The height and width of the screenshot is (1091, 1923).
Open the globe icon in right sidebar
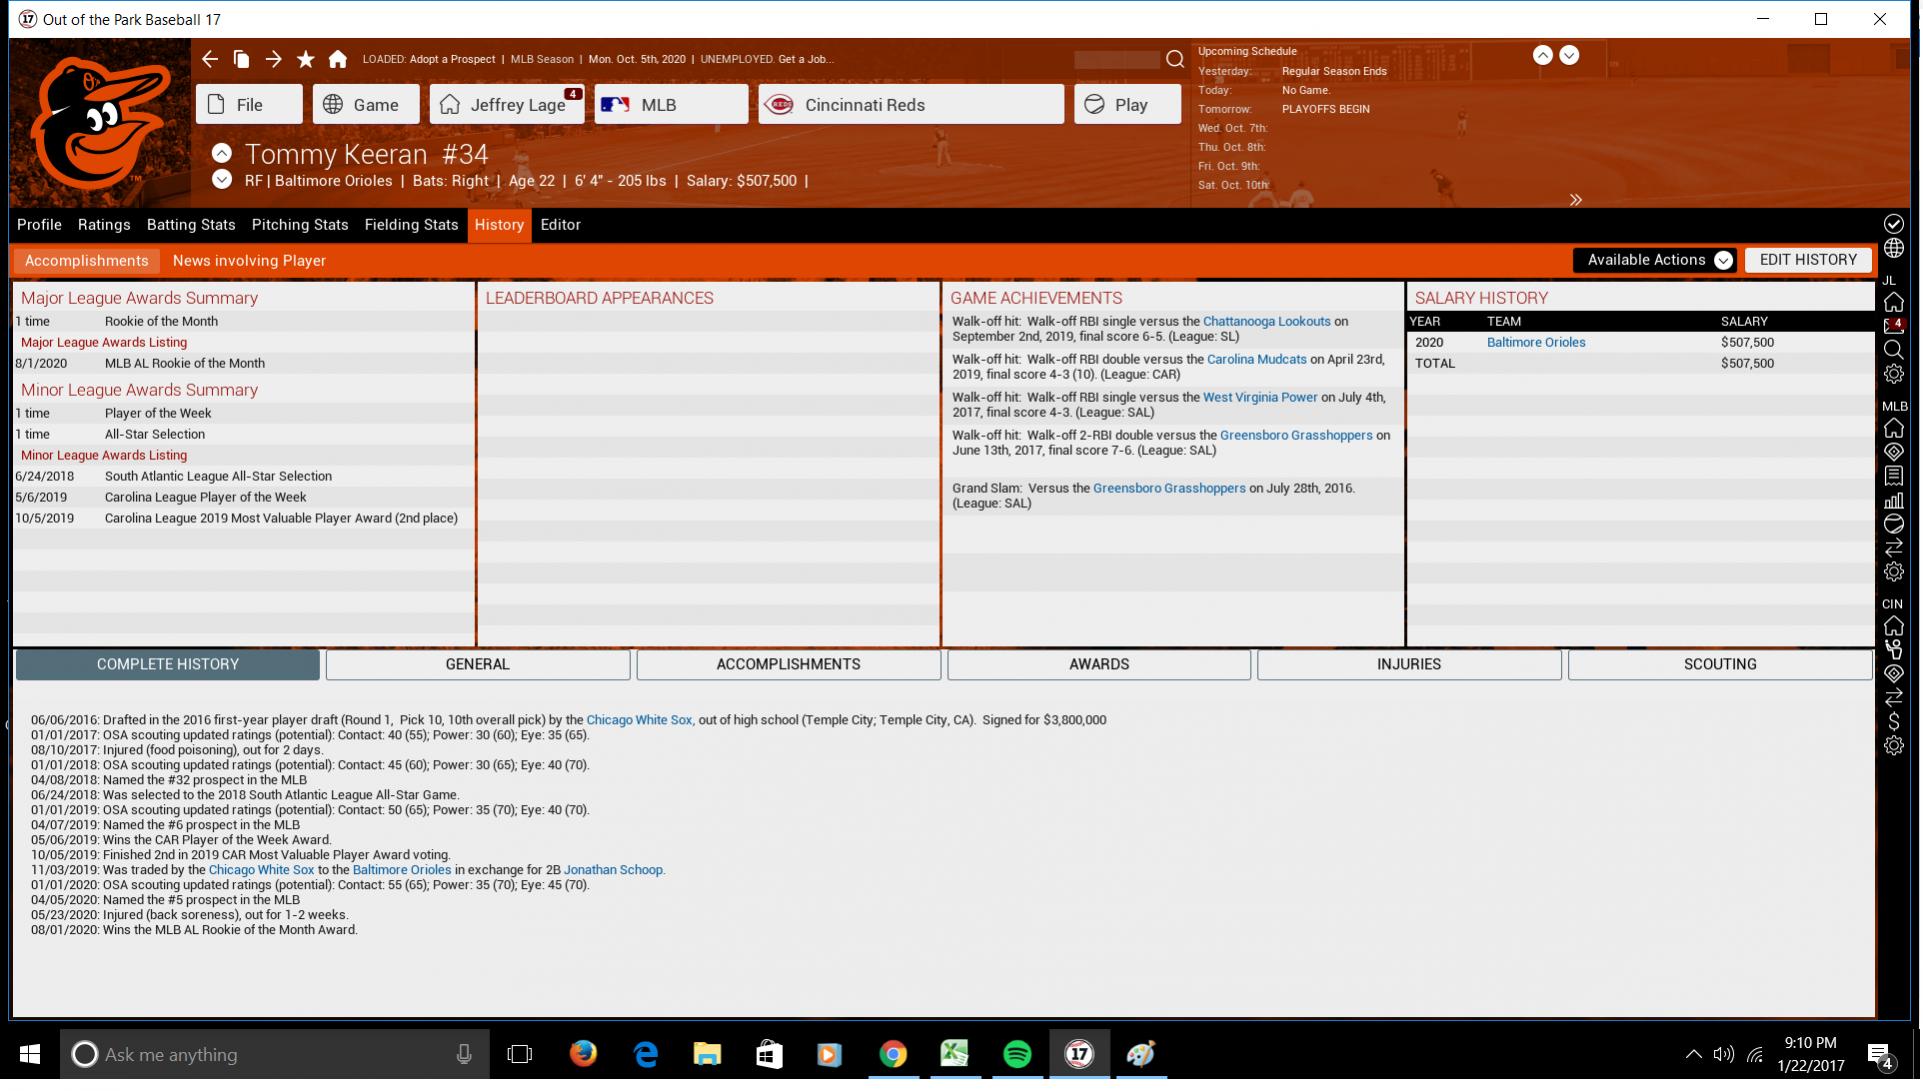[x=1893, y=249]
